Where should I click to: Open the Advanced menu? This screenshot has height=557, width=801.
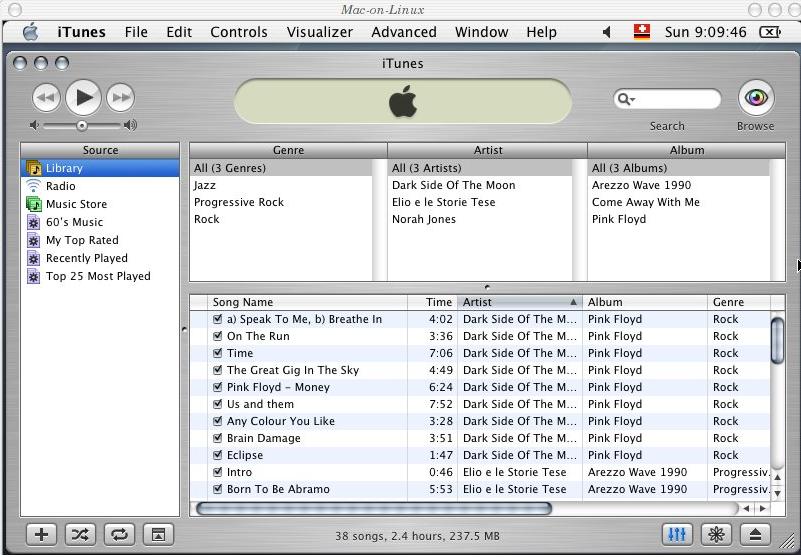404,32
